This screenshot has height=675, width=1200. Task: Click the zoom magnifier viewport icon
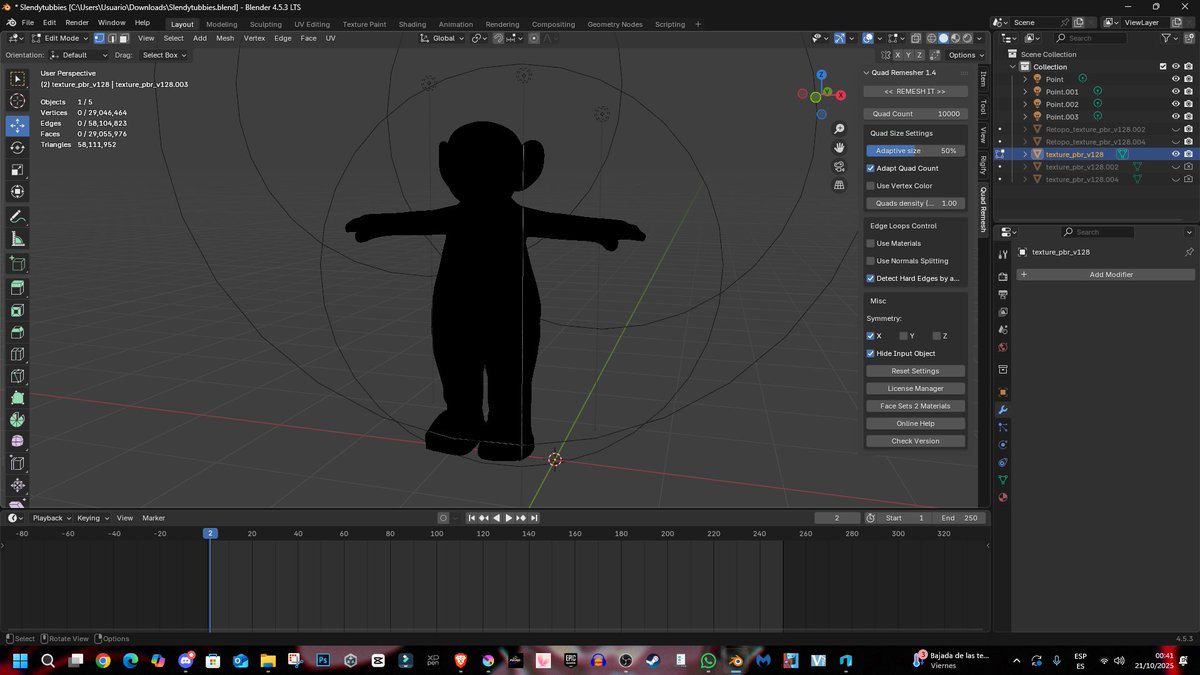[x=840, y=129]
